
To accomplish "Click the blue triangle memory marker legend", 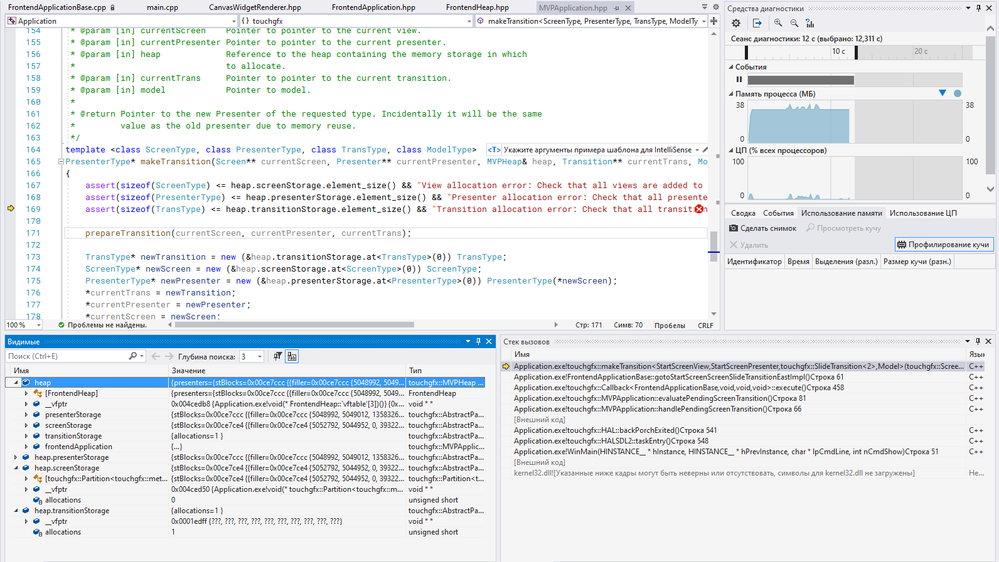I will coord(942,94).
